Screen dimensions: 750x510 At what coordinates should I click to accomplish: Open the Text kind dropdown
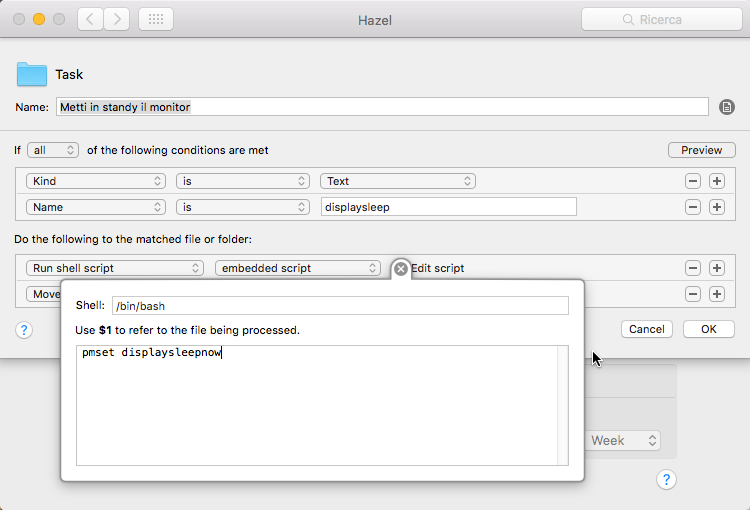[398, 181]
